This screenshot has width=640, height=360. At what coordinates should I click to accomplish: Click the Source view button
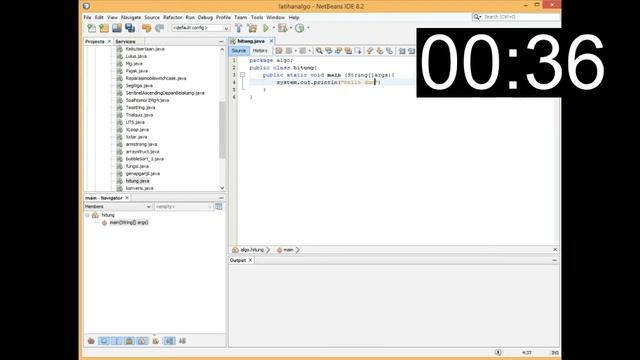click(239, 51)
